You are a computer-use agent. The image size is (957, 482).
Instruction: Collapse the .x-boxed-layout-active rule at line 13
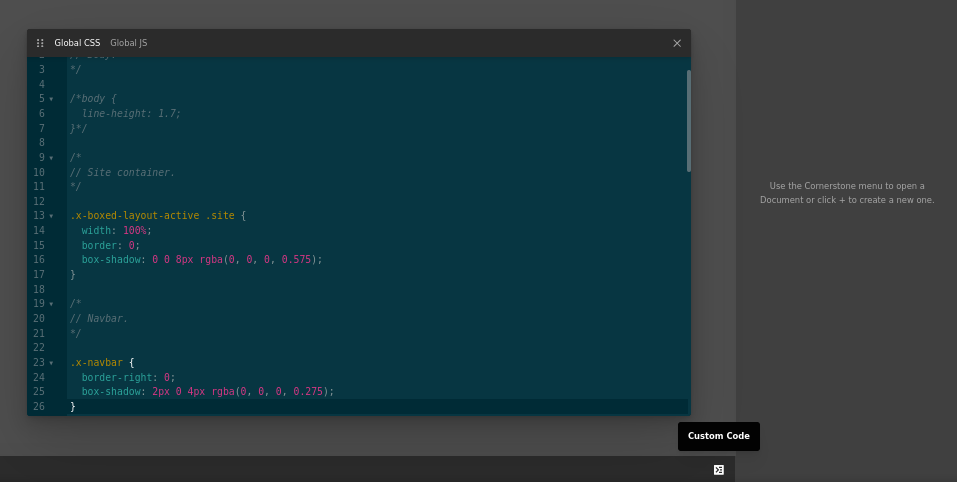click(51, 216)
